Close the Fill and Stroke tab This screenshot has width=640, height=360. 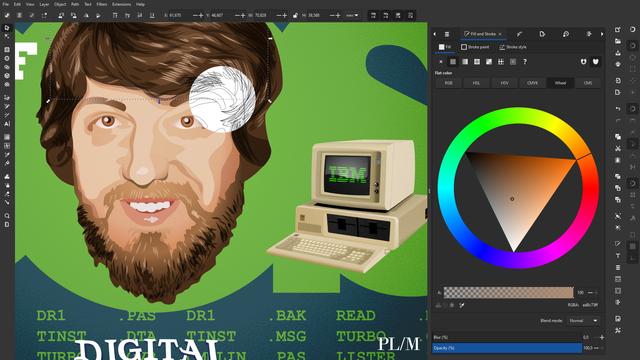500,34
